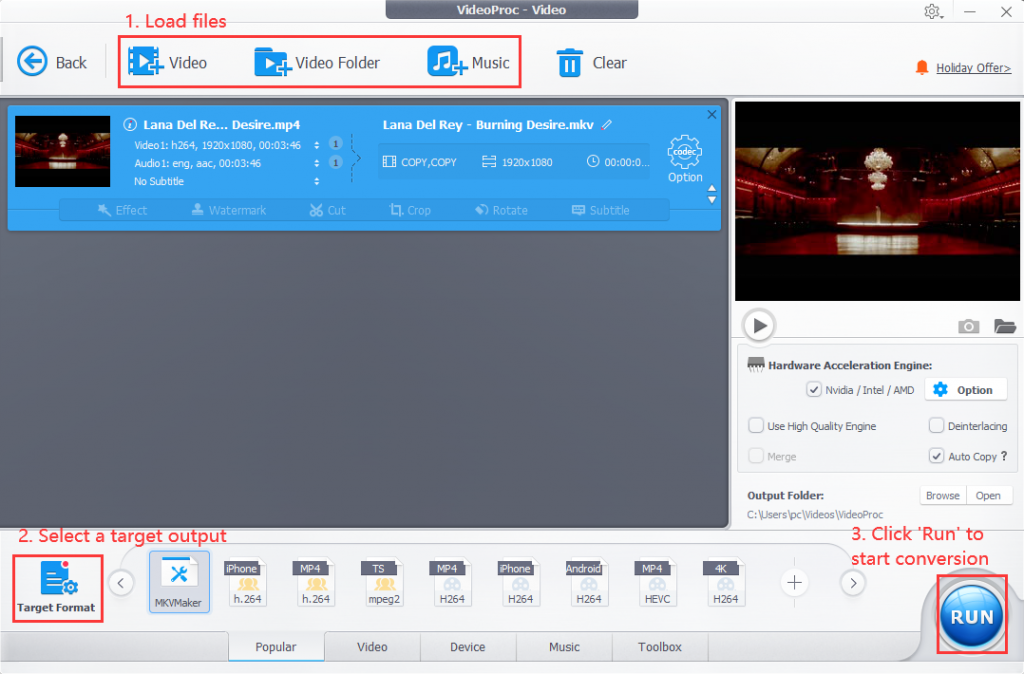1024x674 pixels.
Task: Enable the Deinterlacing checkbox
Action: click(936, 426)
